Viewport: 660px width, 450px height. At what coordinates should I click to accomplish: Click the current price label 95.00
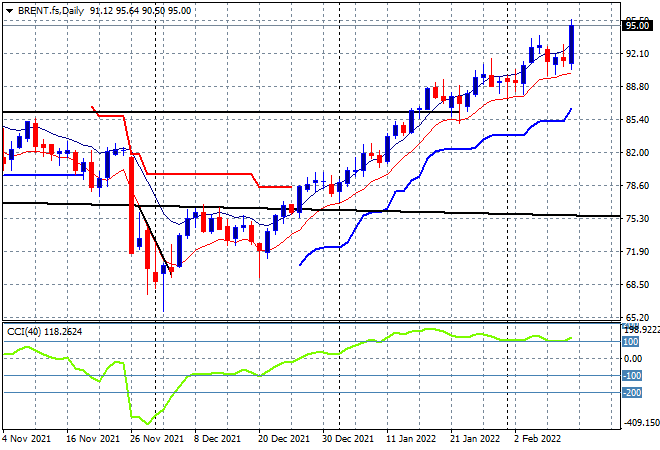coord(637,26)
